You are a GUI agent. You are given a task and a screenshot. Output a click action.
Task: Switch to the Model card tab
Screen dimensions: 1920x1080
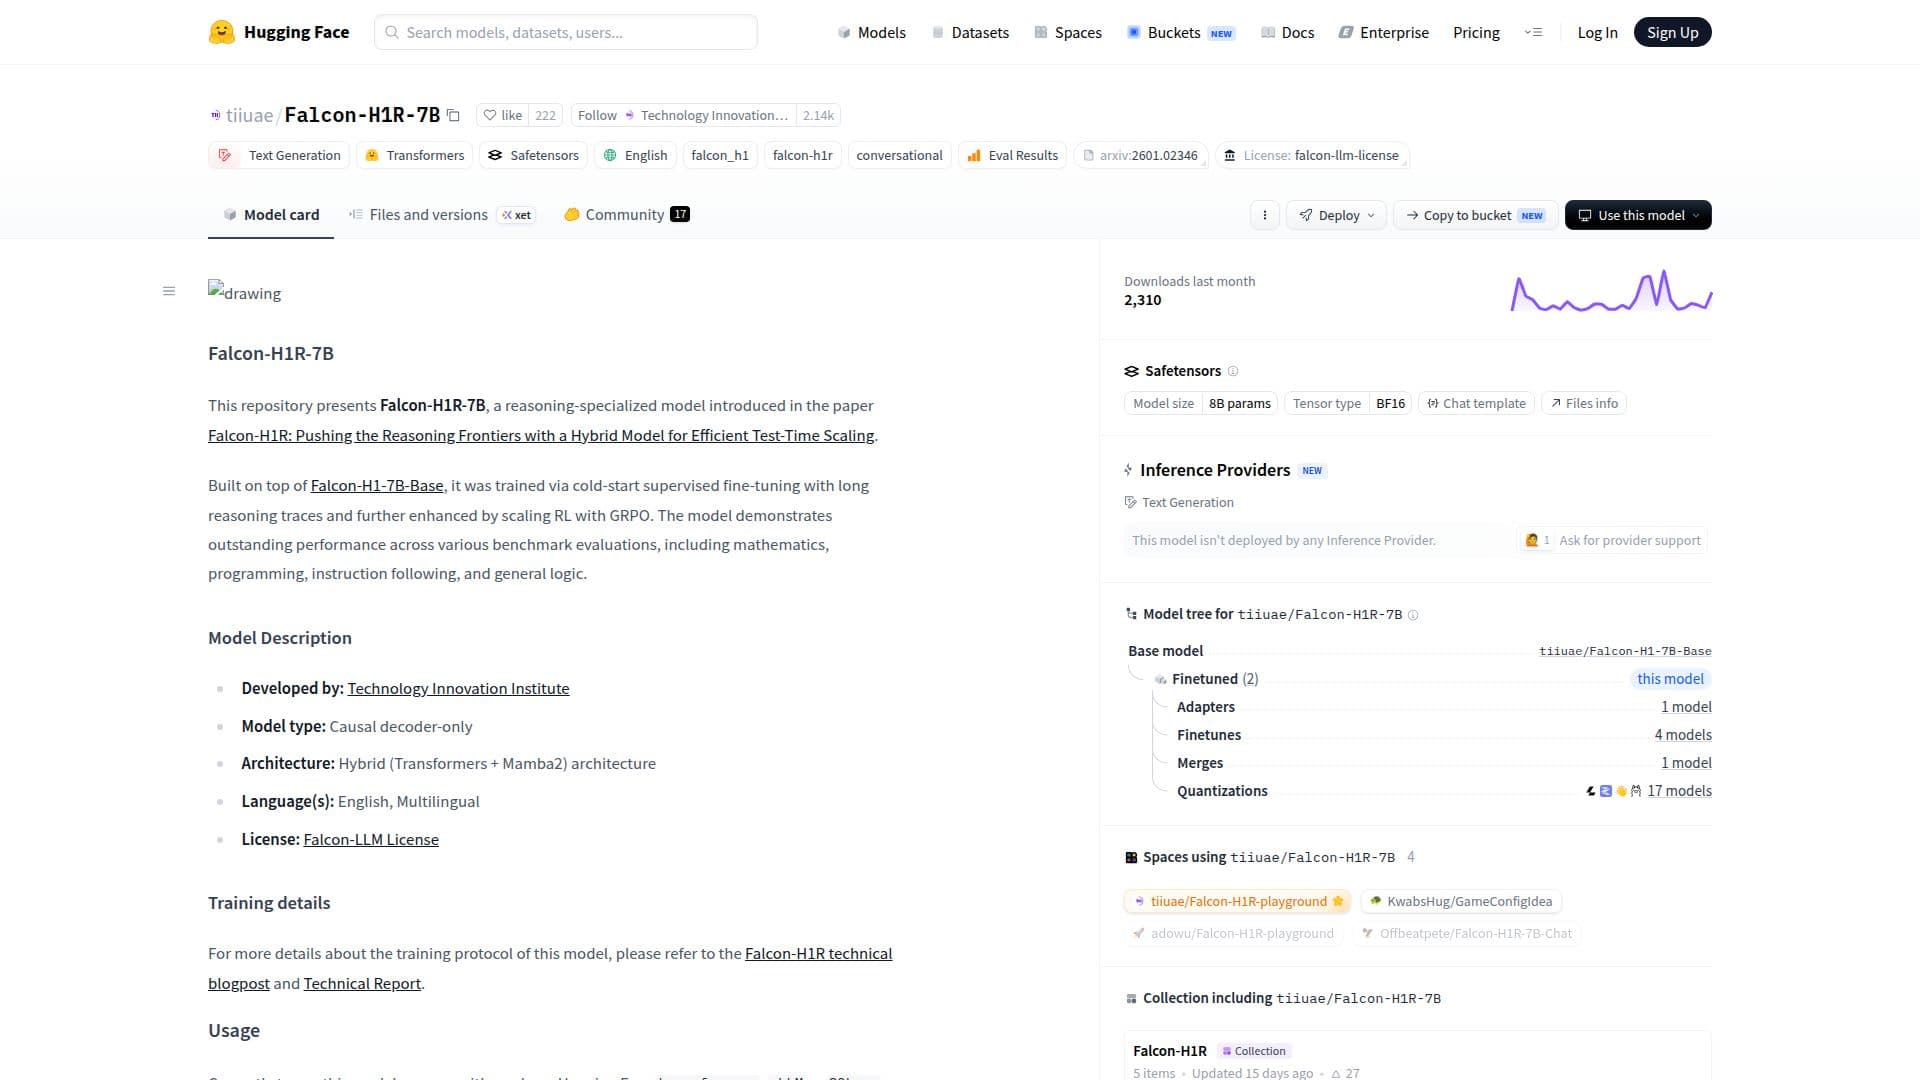click(x=271, y=215)
